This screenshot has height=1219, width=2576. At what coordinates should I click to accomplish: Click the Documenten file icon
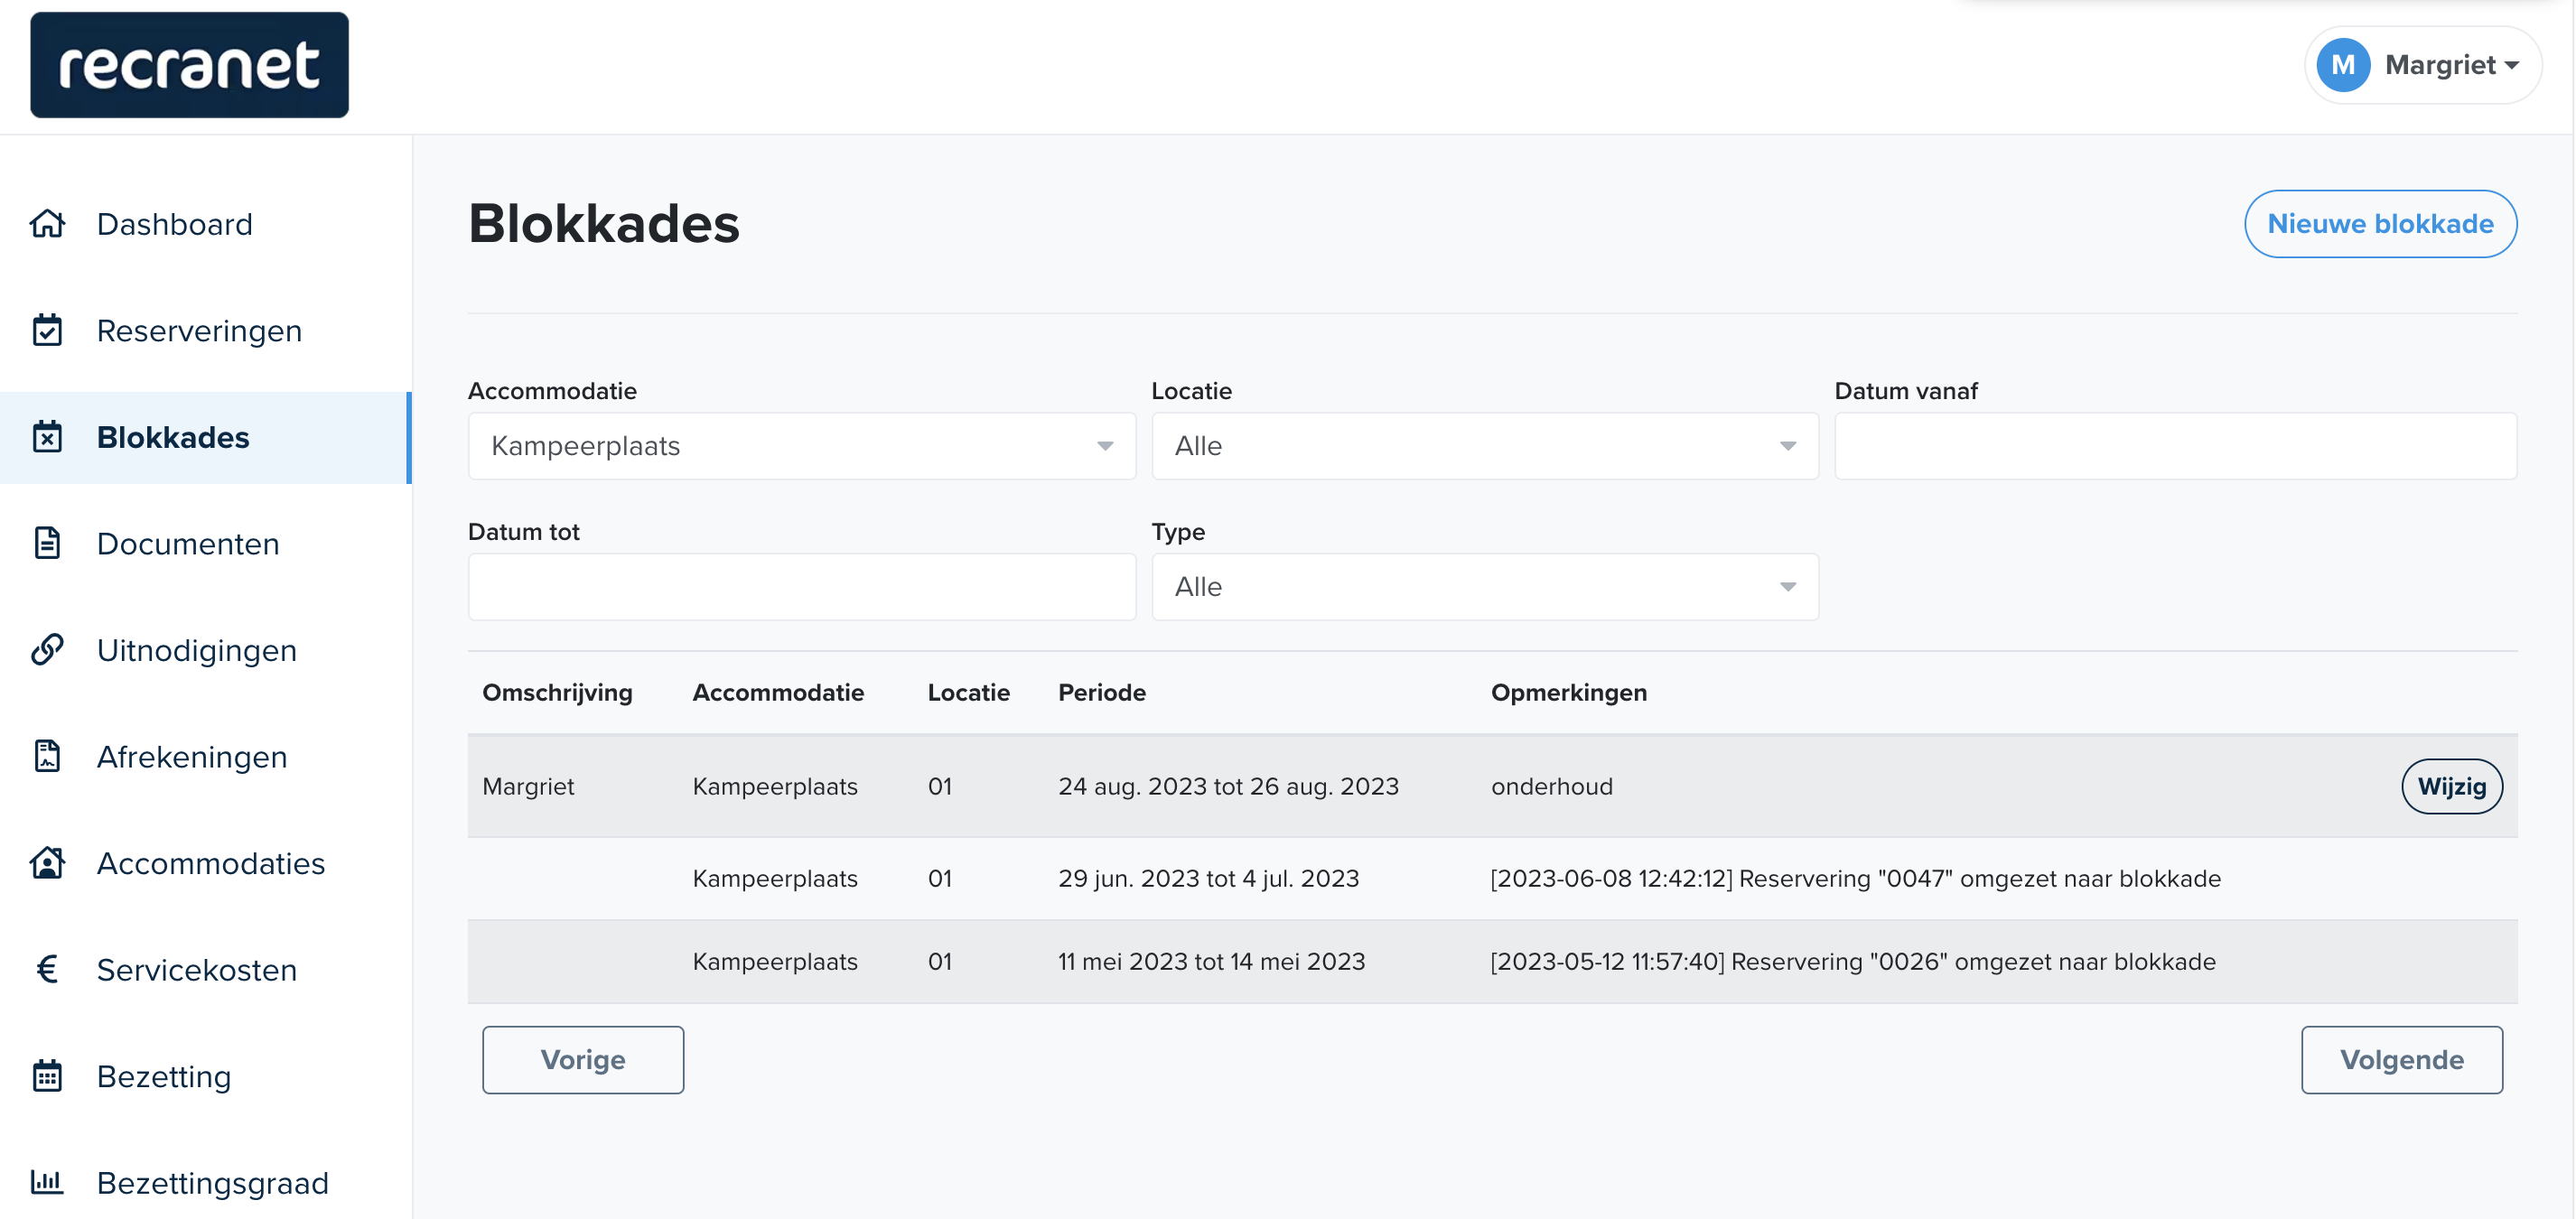pyautogui.click(x=47, y=543)
